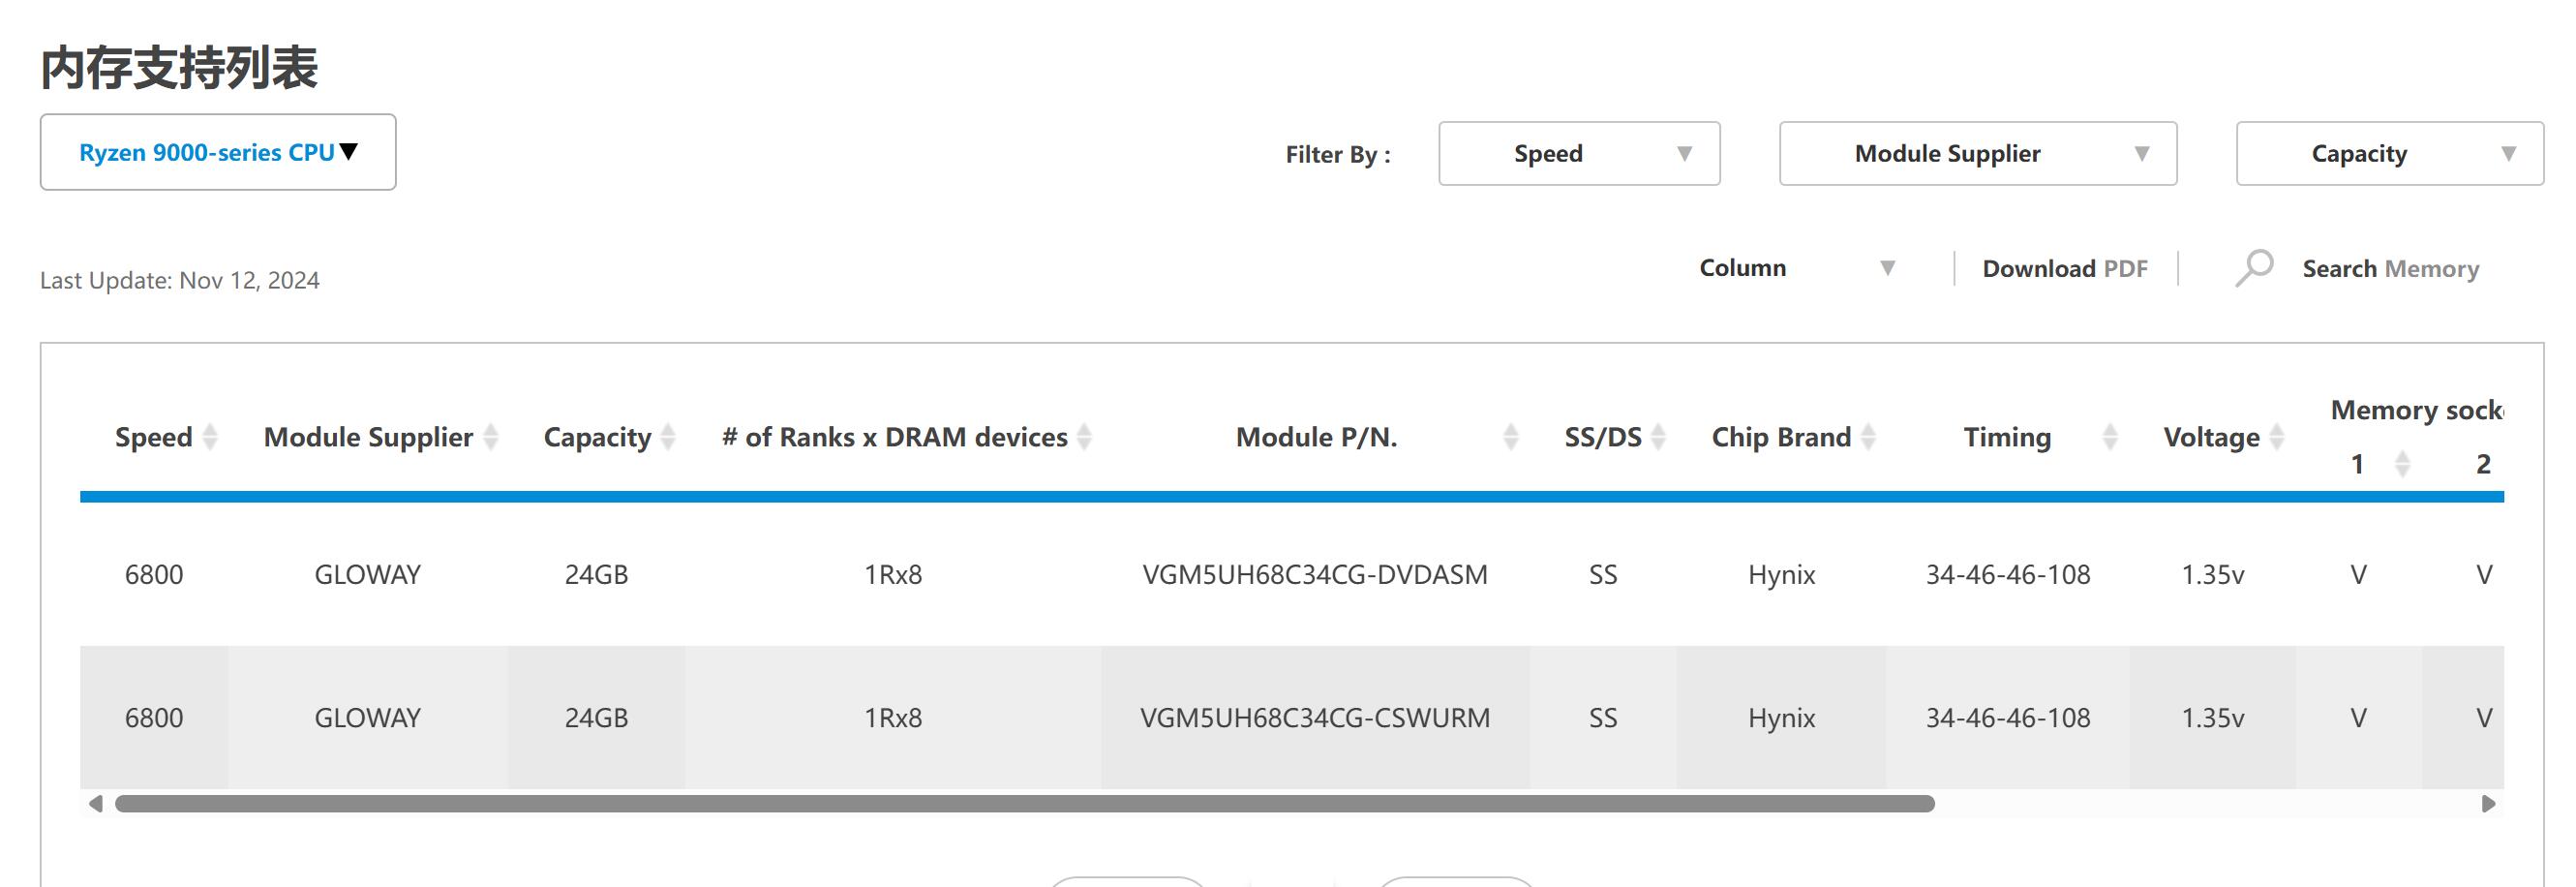Open the Module Supplier filter dropdown

(x=1977, y=154)
